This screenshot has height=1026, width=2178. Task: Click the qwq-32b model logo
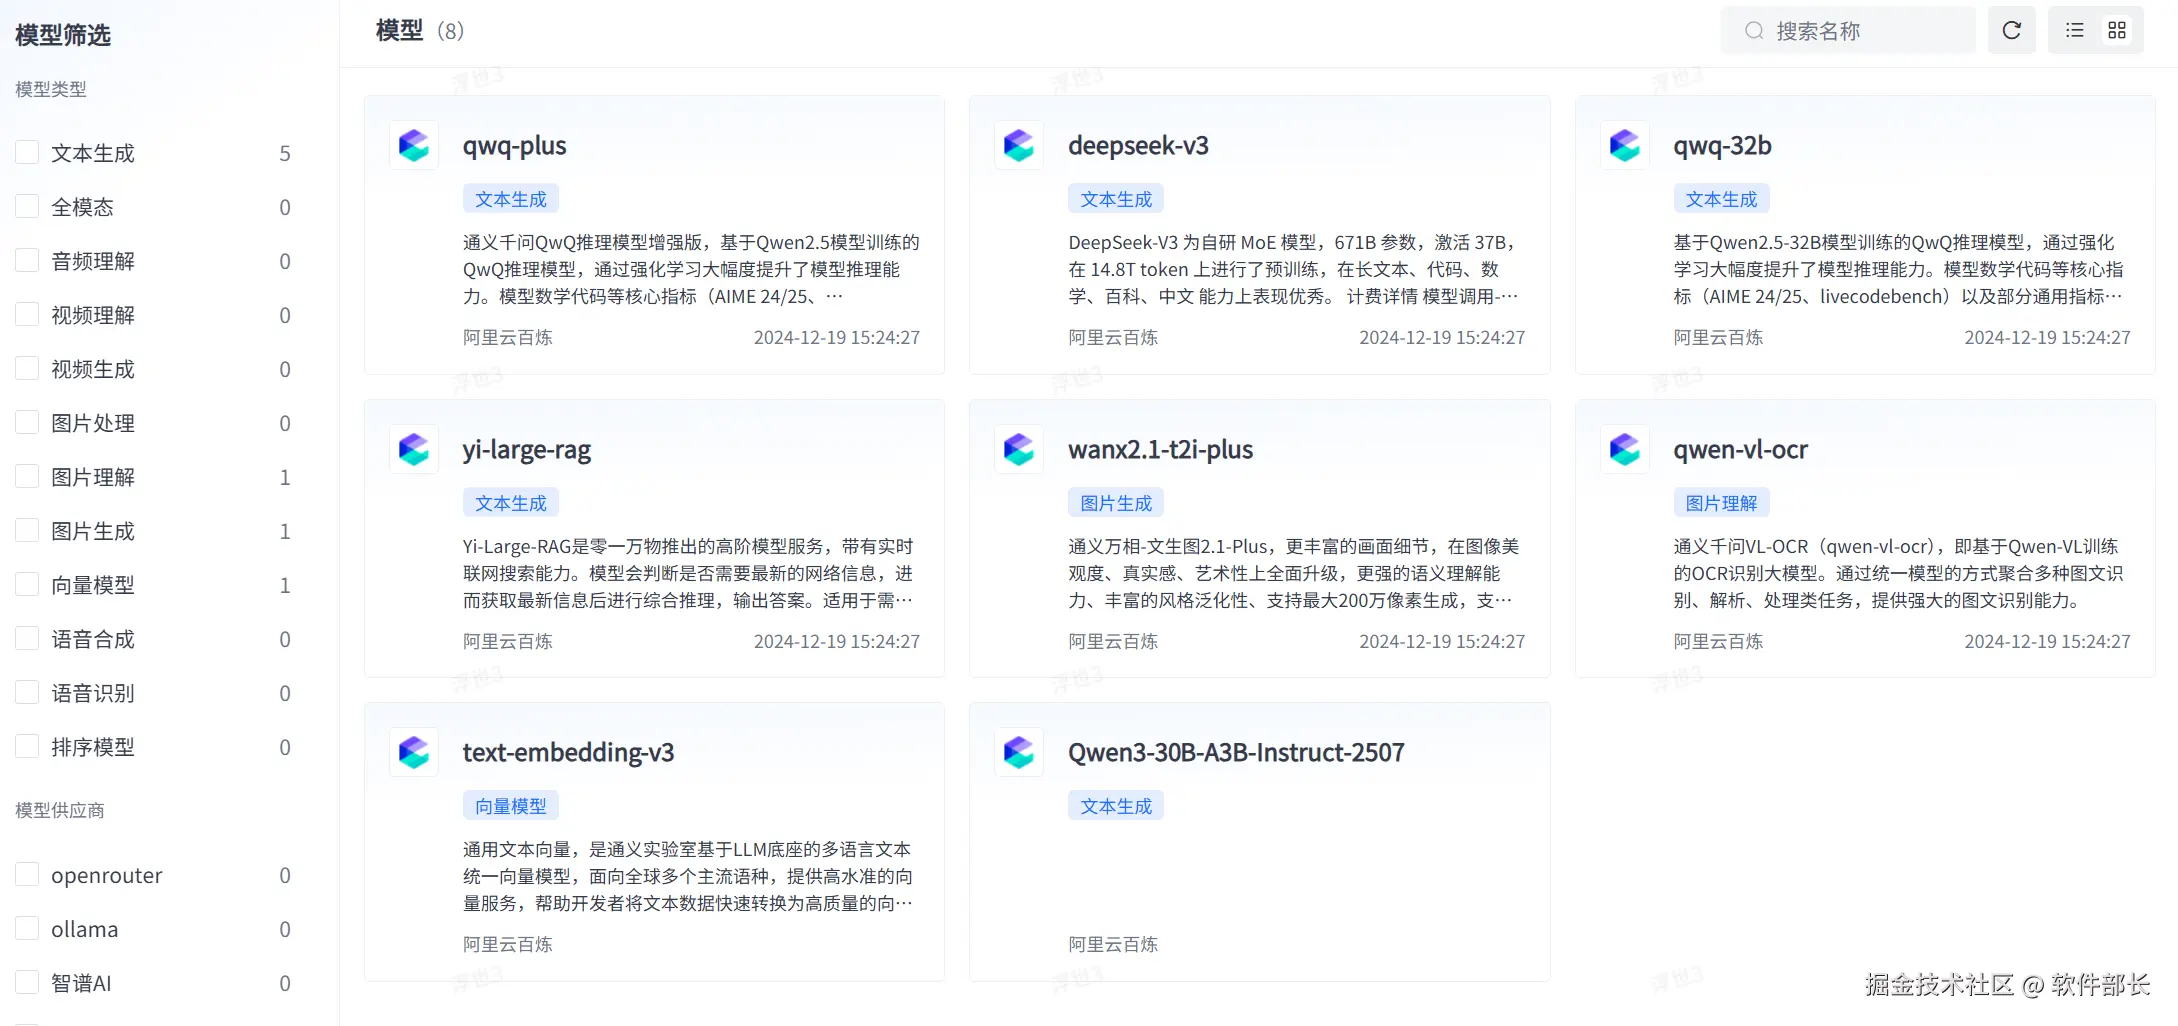click(x=1625, y=146)
